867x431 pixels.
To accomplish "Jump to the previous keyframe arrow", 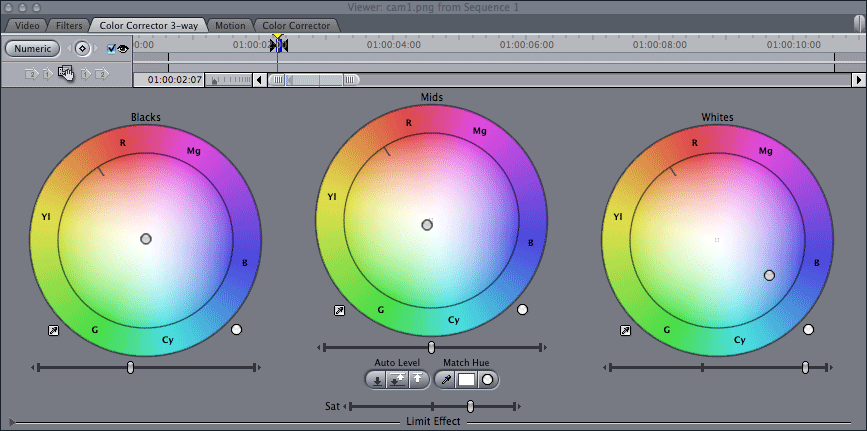I will (x=69, y=49).
